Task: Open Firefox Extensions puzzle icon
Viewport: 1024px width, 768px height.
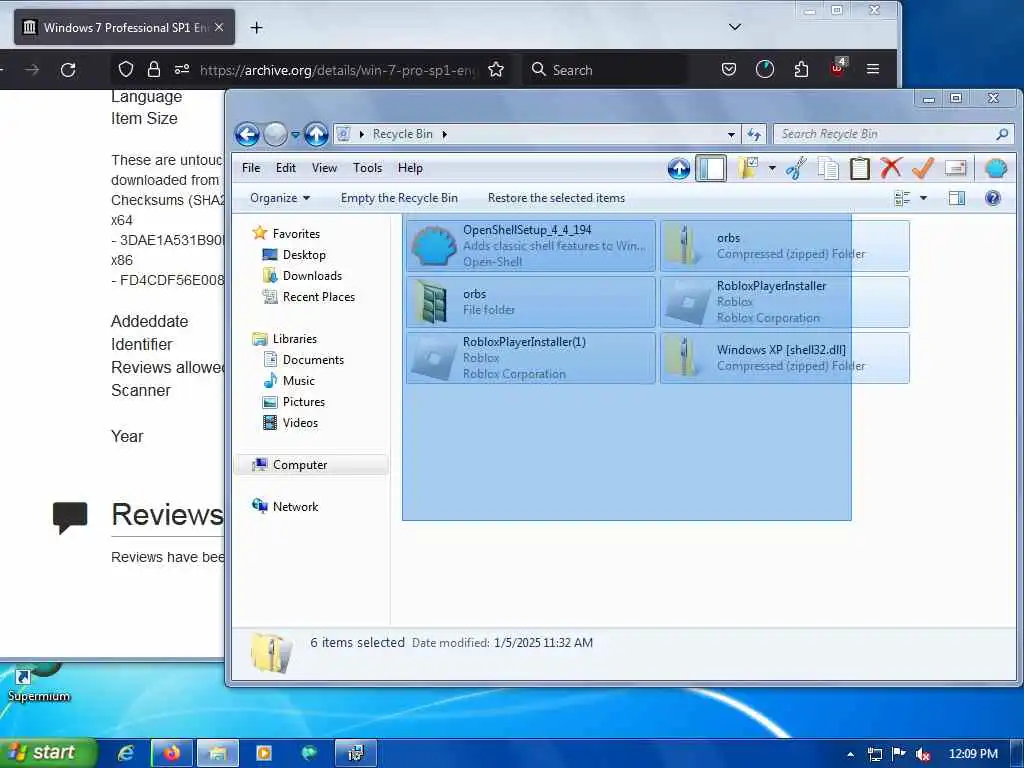Action: coord(801,69)
